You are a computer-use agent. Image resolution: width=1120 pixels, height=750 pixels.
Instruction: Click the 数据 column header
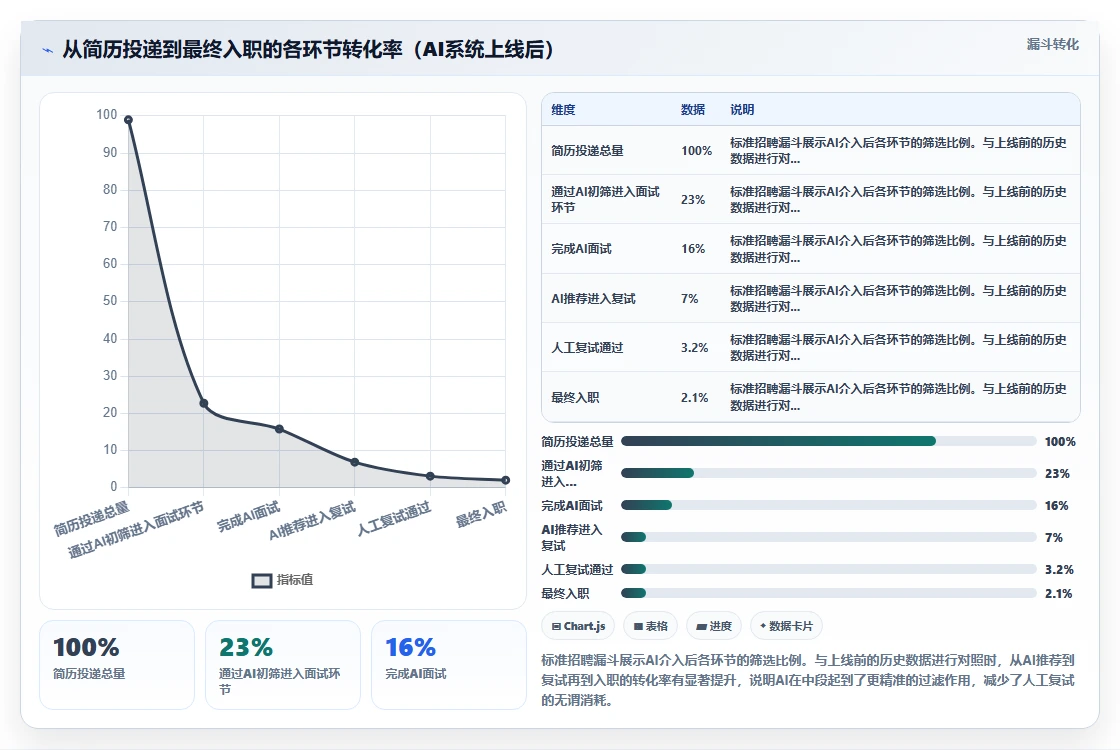[693, 110]
